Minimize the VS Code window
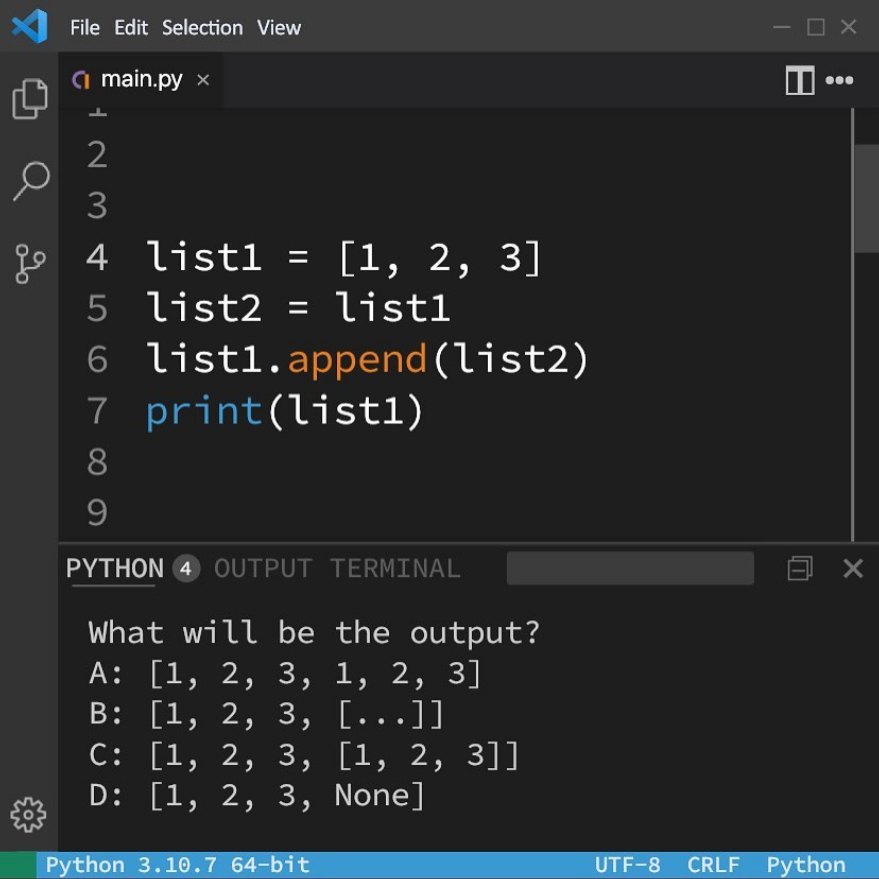This screenshot has height=879, width=879. [781, 26]
